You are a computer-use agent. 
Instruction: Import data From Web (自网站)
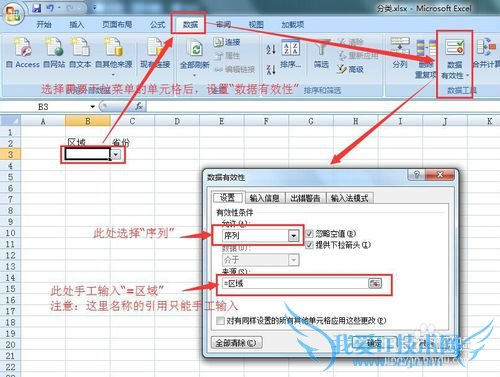pyautogui.click(x=54, y=53)
